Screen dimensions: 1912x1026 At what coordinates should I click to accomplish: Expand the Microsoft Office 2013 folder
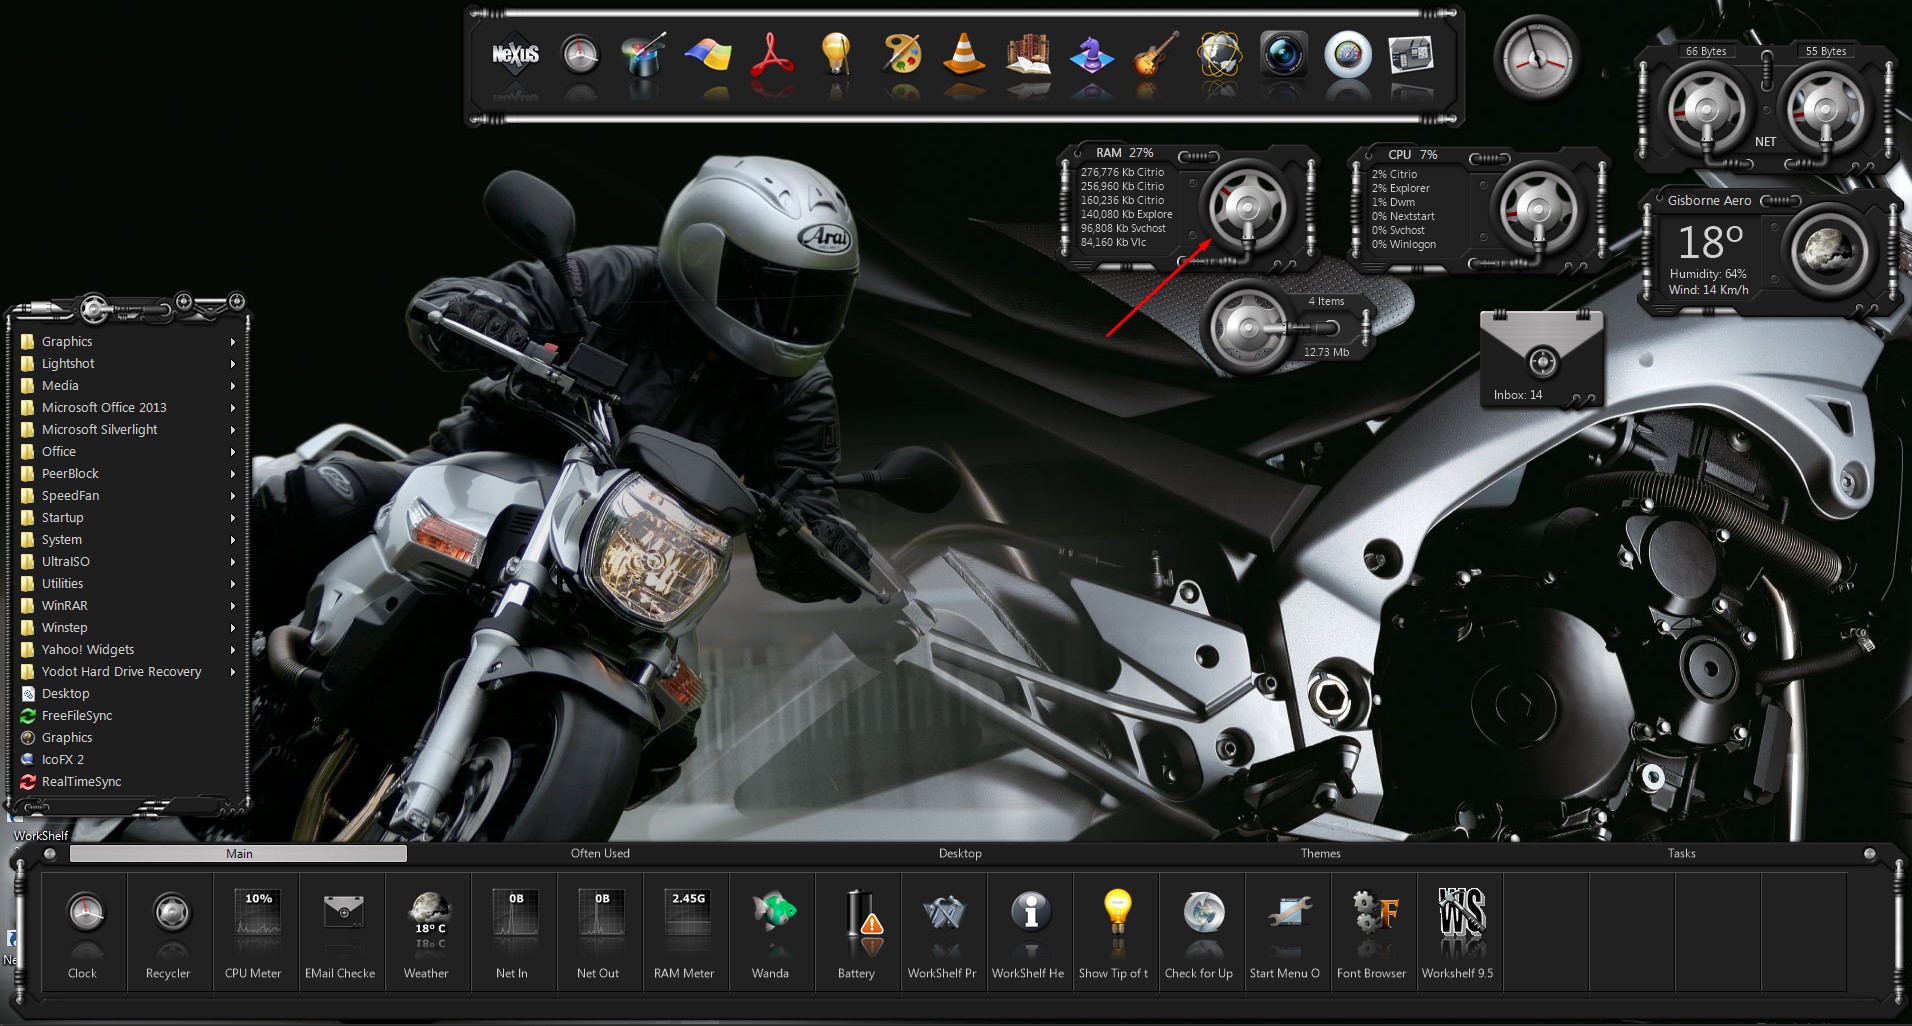[x=104, y=408]
